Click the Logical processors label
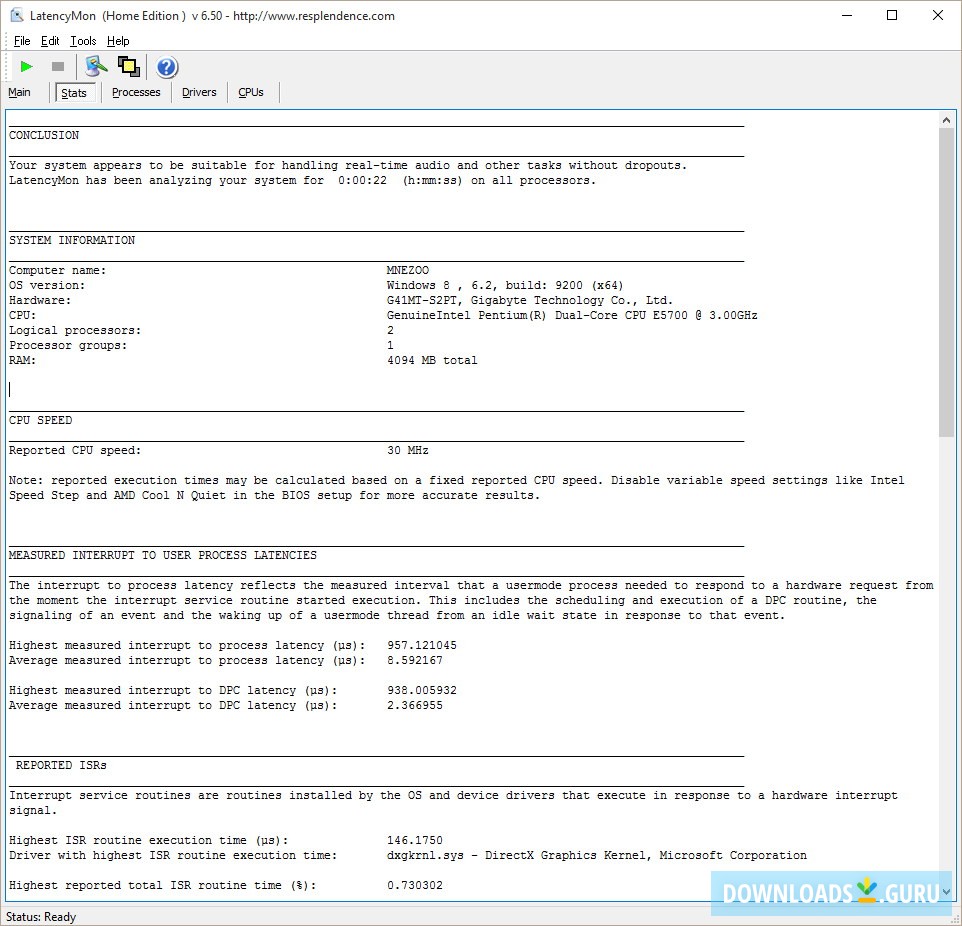Viewport: 962px width, 926px height. (75, 330)
